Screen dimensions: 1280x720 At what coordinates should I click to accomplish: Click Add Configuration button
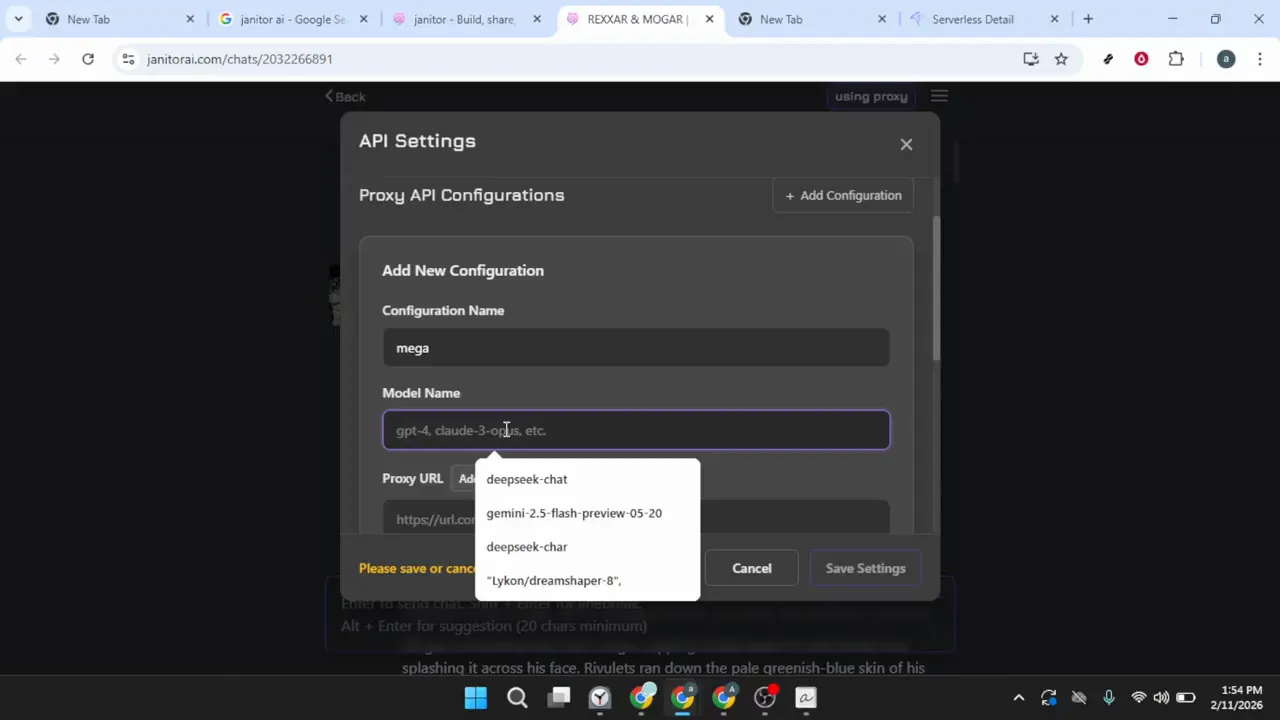pyautogui.click(x=843, y=195)
